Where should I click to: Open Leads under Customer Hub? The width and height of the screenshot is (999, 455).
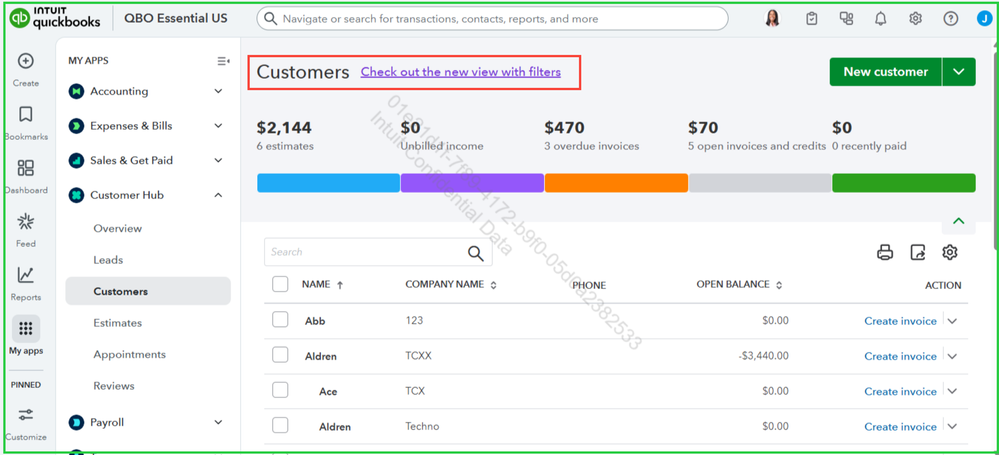[x=108, y=260]
